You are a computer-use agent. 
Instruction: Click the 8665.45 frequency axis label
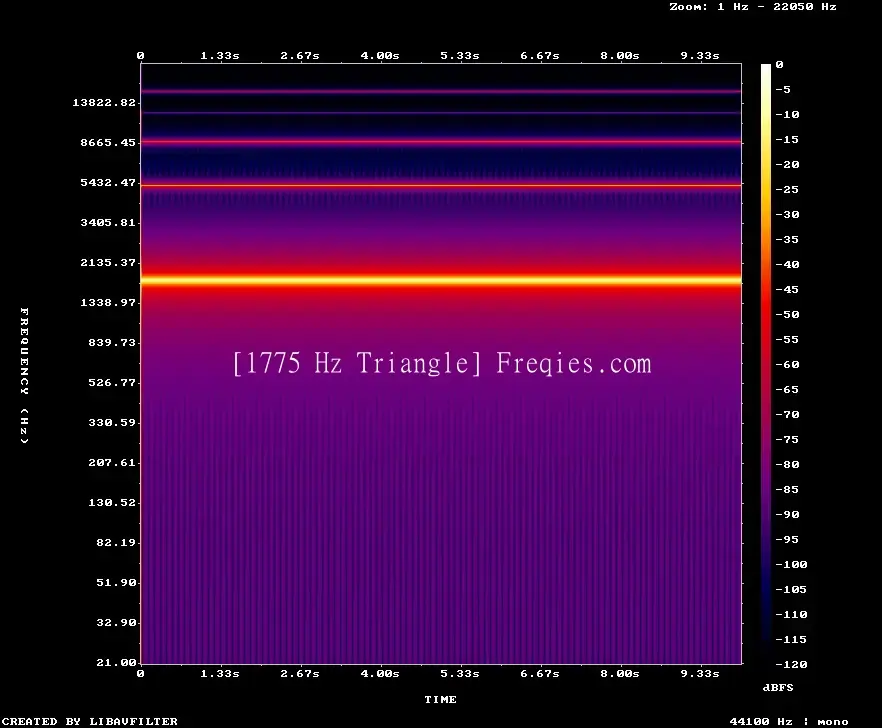108,142
